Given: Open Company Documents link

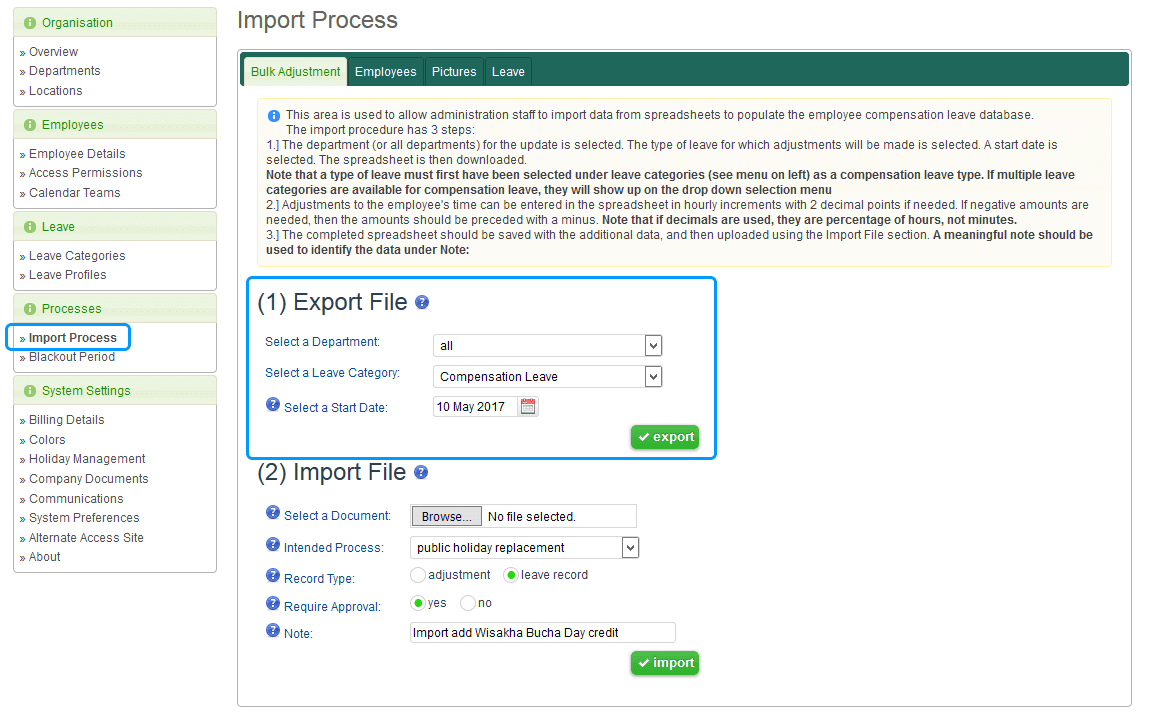Looking at the screenshot, I should (88, 479).
